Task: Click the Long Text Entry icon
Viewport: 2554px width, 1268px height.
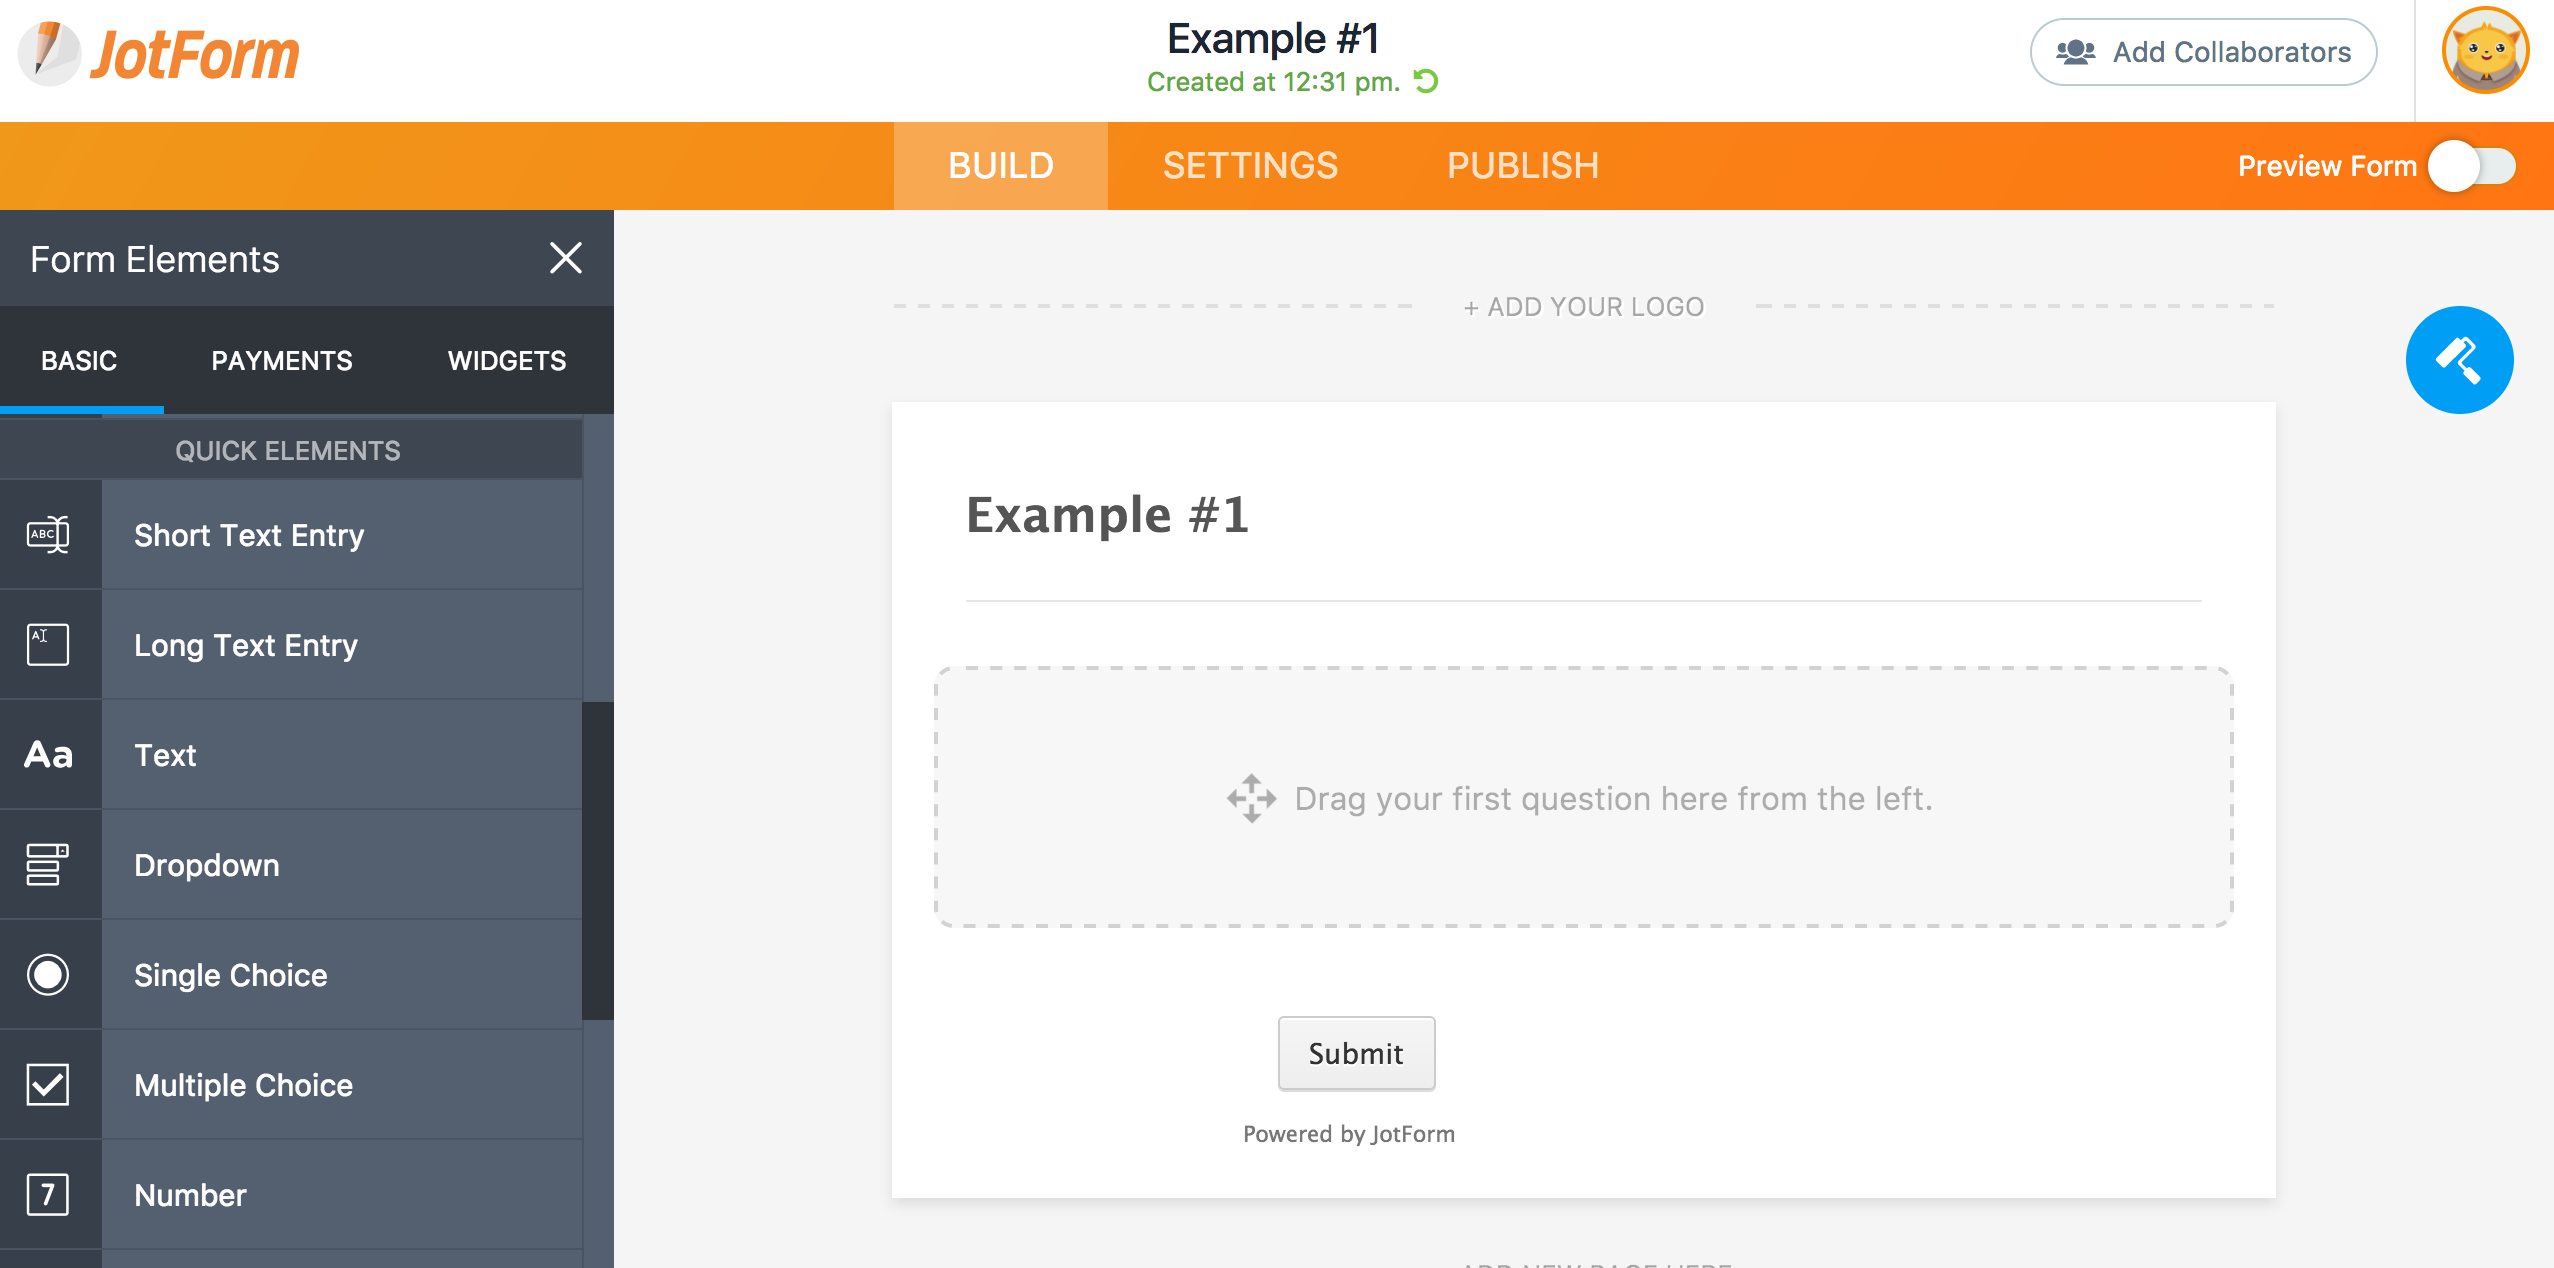Action: coord(47,644)
